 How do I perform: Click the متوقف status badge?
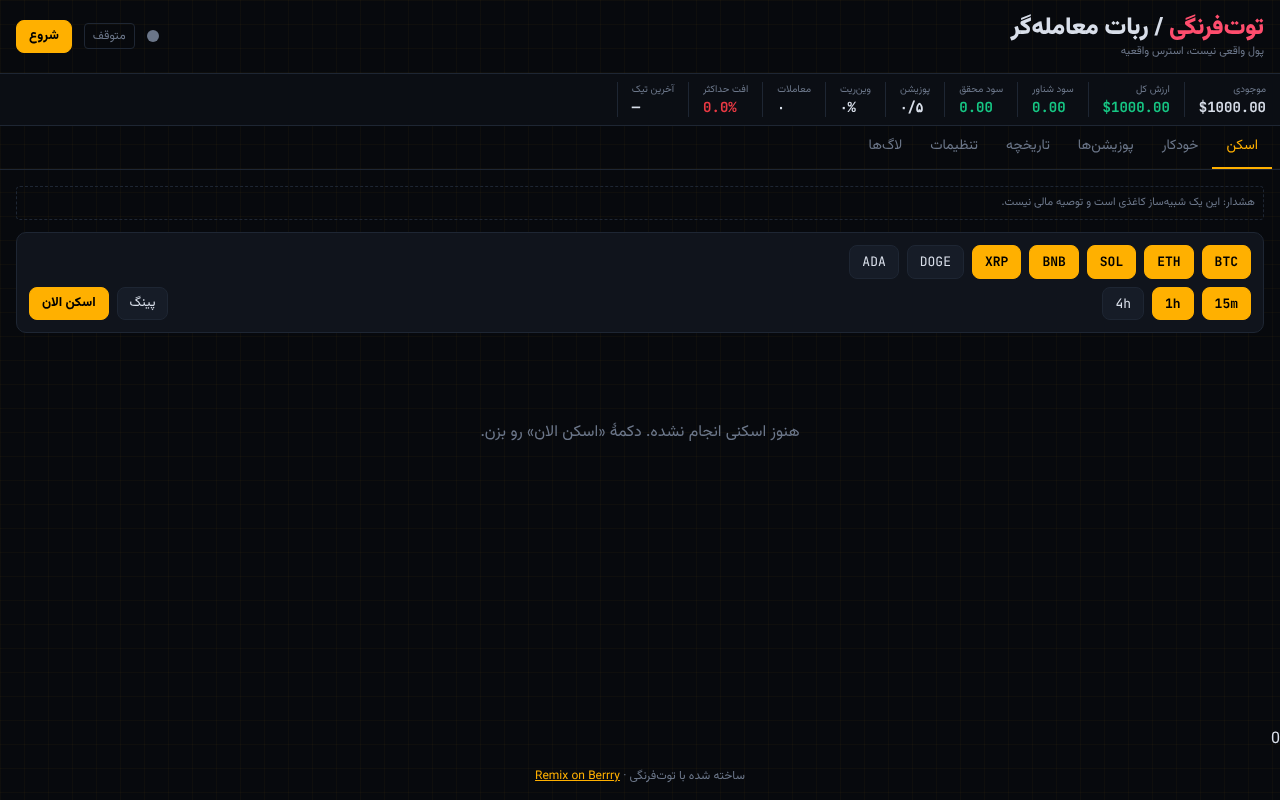tap(109, 36)
